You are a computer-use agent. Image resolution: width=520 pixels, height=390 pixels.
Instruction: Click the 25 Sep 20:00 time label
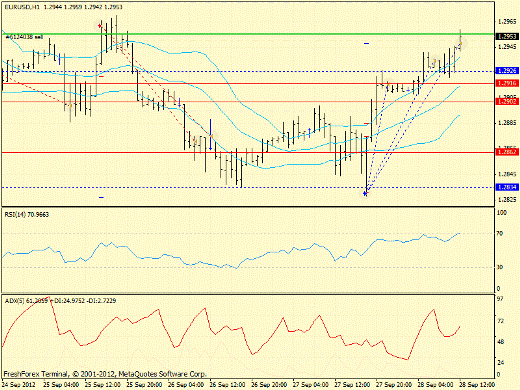[x=144, y=384]
